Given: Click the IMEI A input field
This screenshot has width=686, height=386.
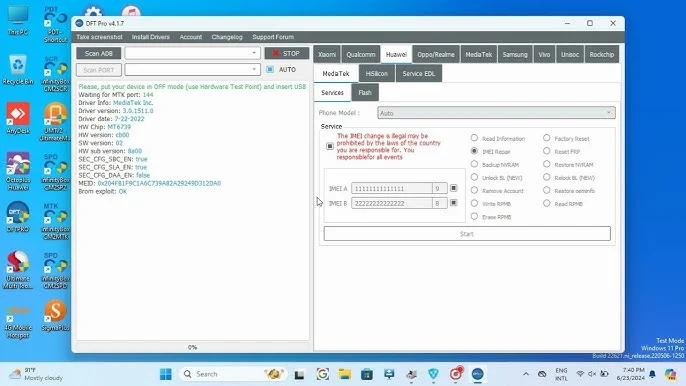Looking at the screenshot, I should coord(392,189).
